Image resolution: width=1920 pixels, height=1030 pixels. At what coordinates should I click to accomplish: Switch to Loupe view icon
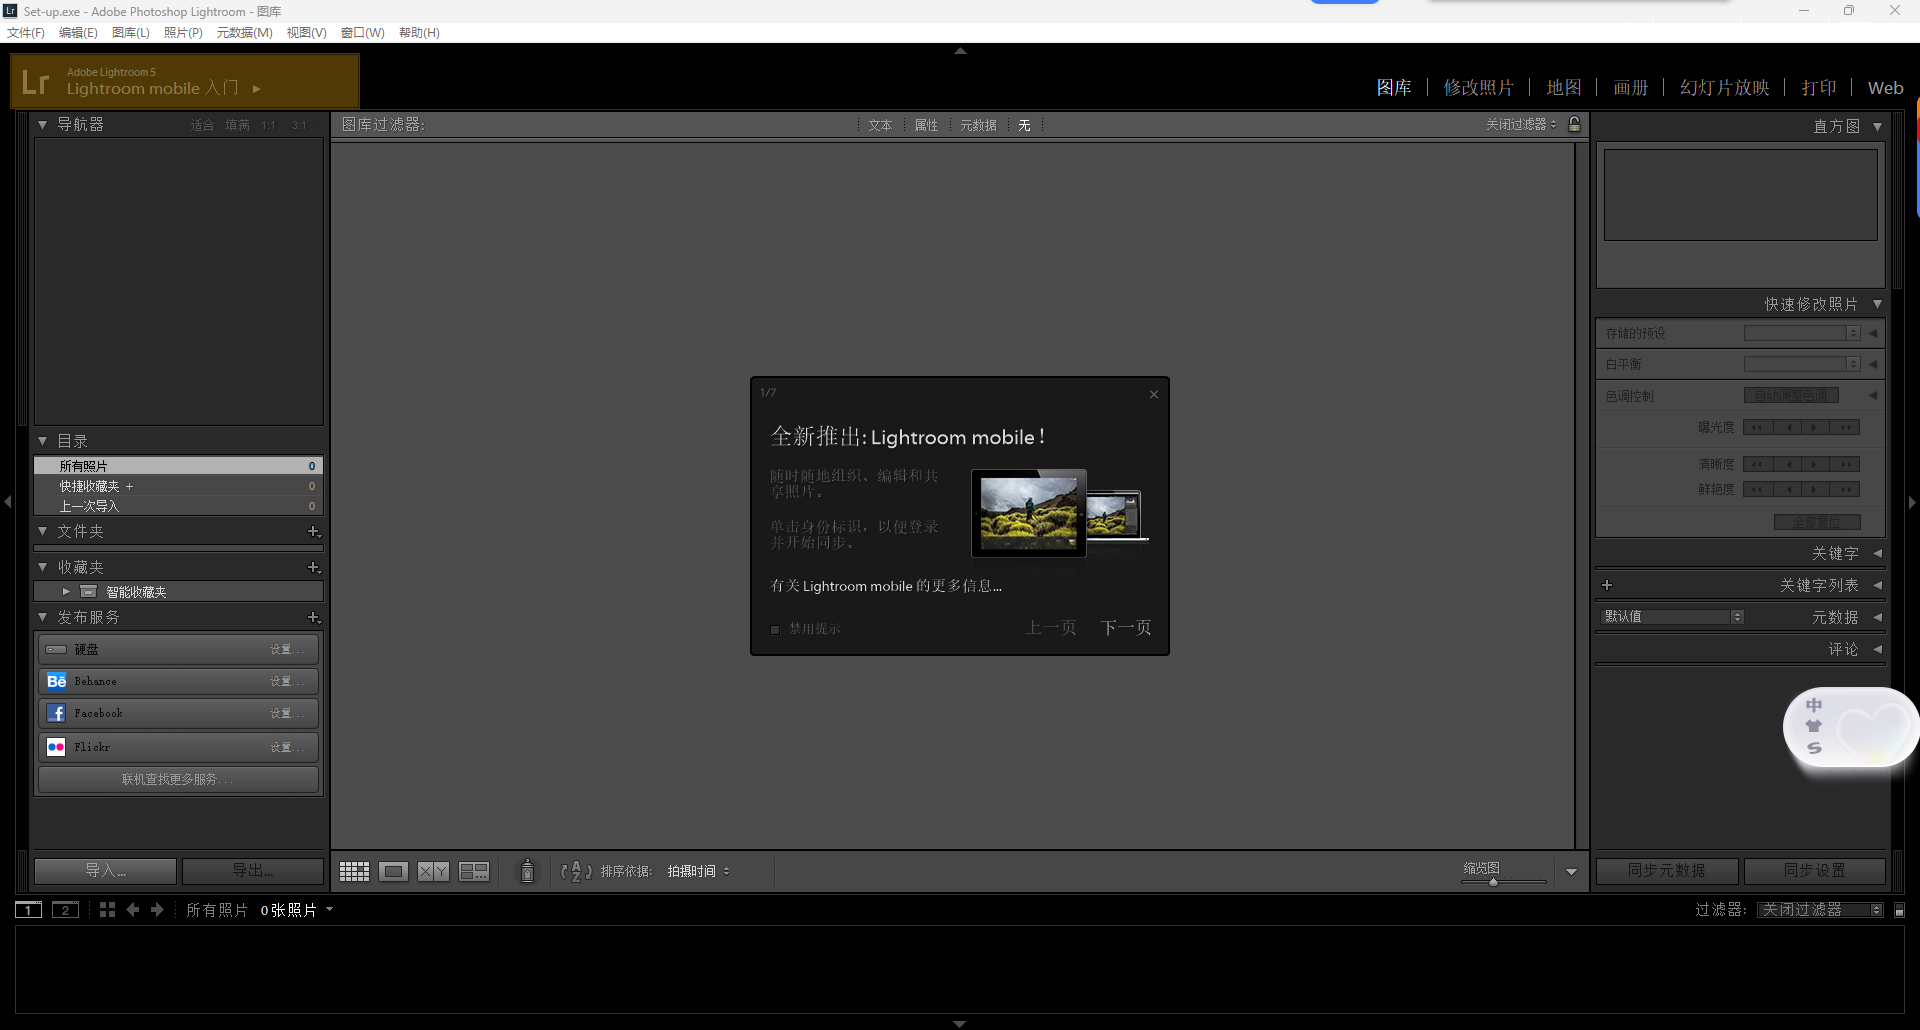(x=393, y=870)
